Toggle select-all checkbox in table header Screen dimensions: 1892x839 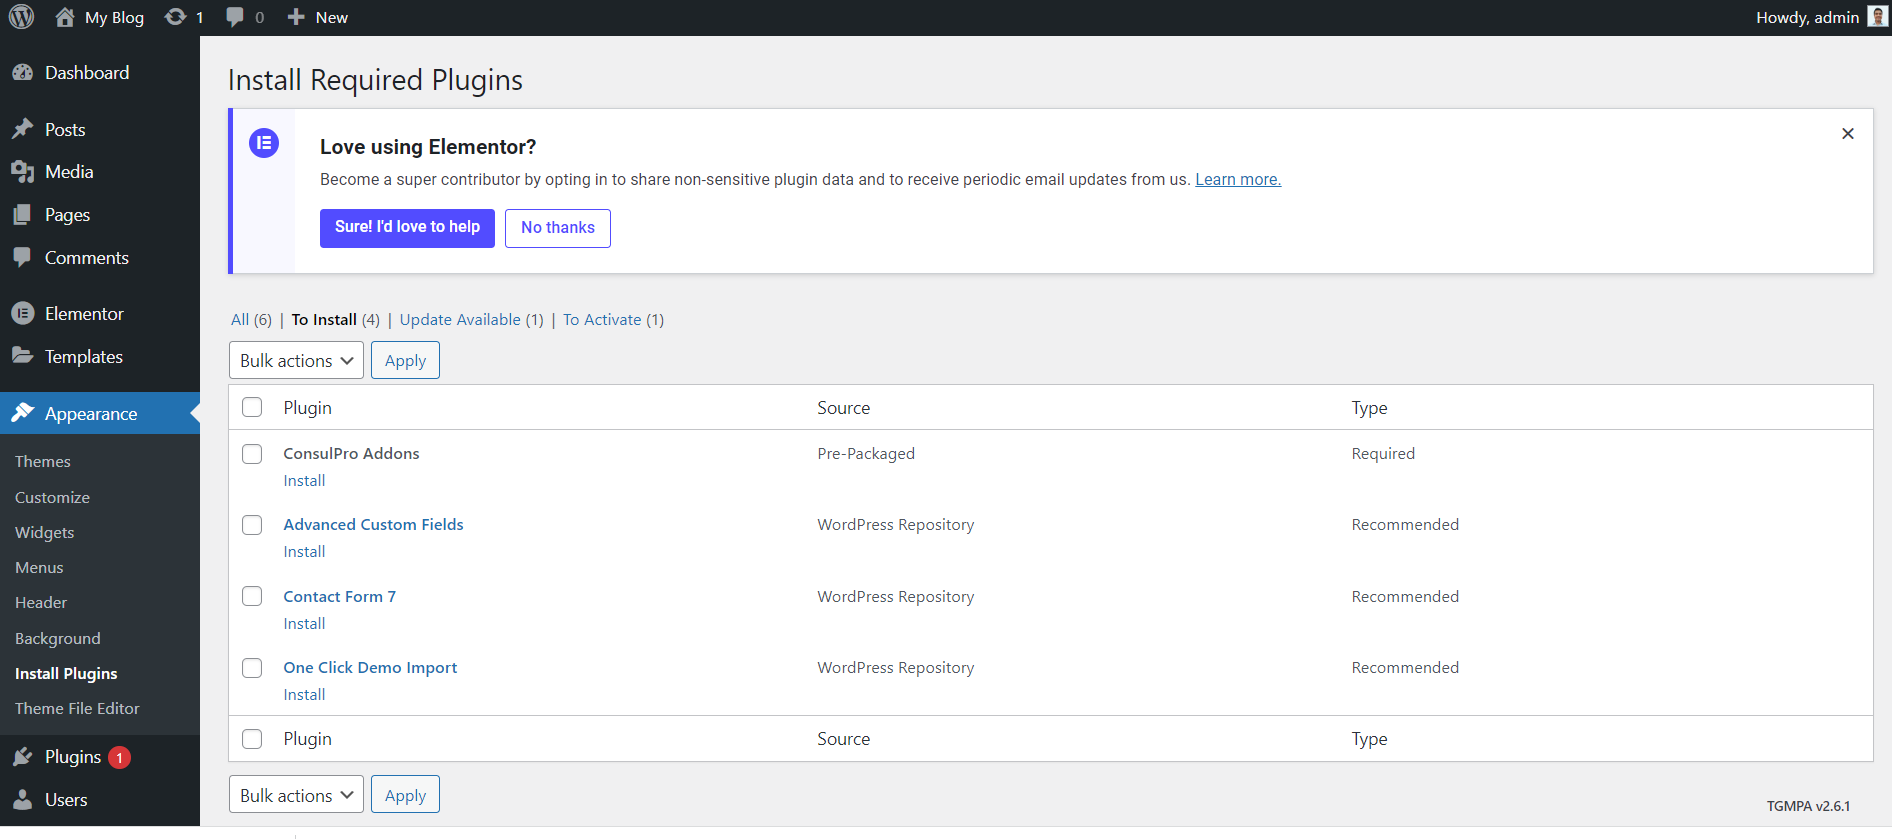252,407
